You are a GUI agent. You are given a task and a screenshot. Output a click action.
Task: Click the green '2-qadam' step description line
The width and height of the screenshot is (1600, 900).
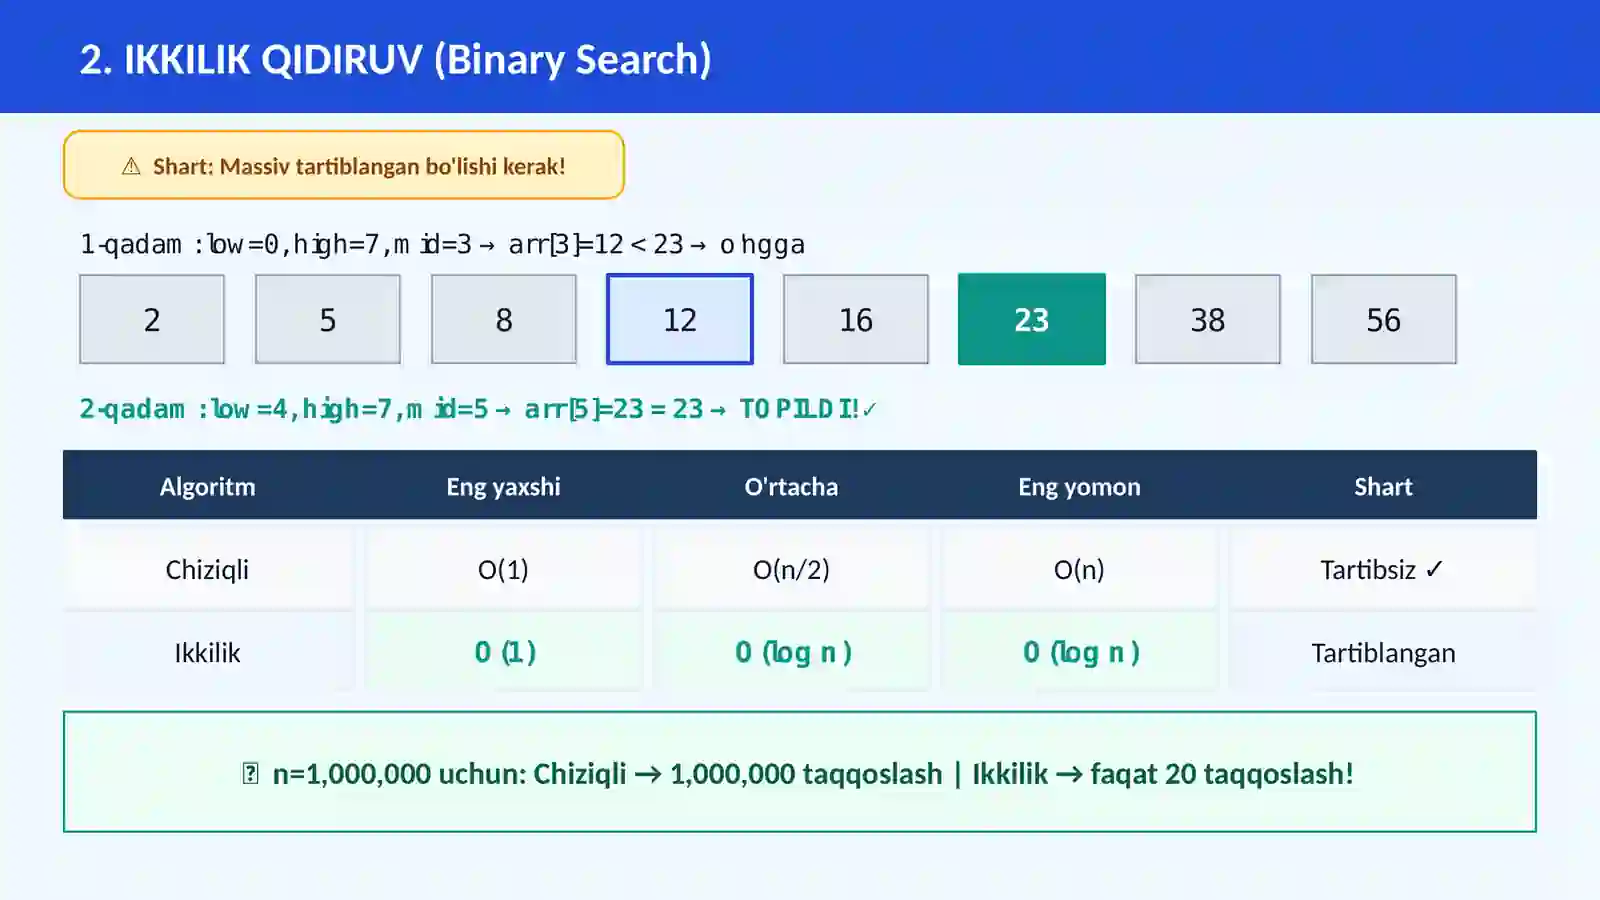point(478,409)
